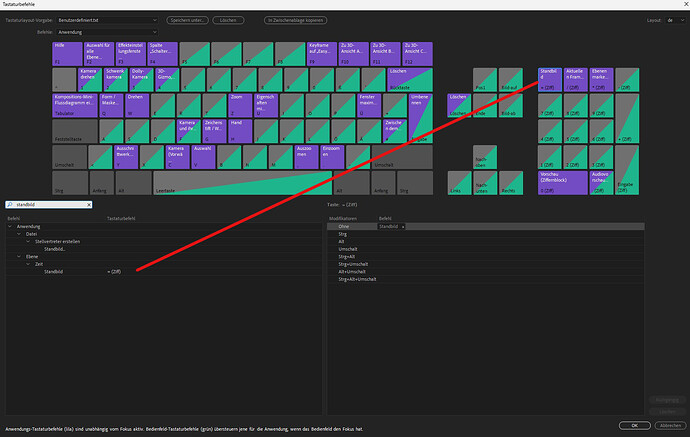Select the Y key labeled Ausschnittwerkzeug

click(126, 157)
